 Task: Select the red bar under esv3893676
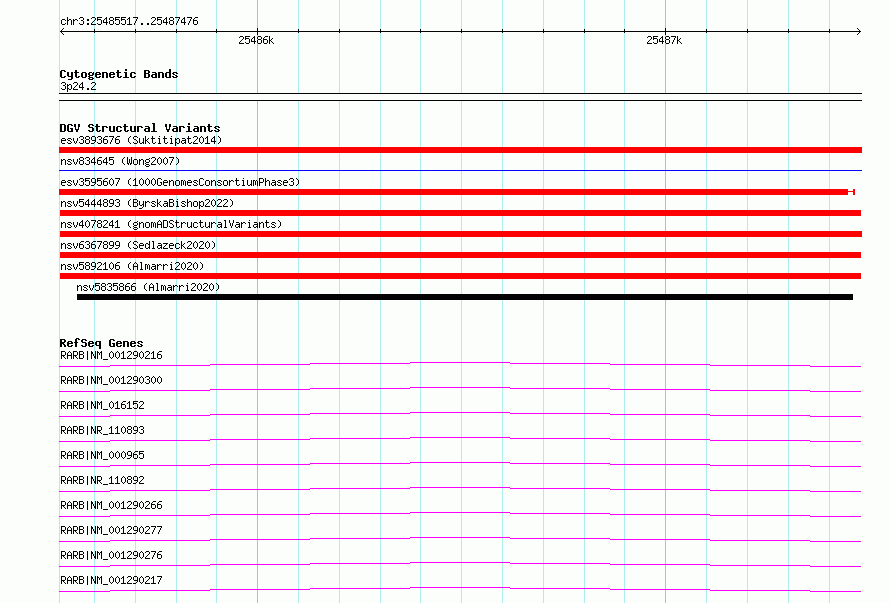point(460,150)
